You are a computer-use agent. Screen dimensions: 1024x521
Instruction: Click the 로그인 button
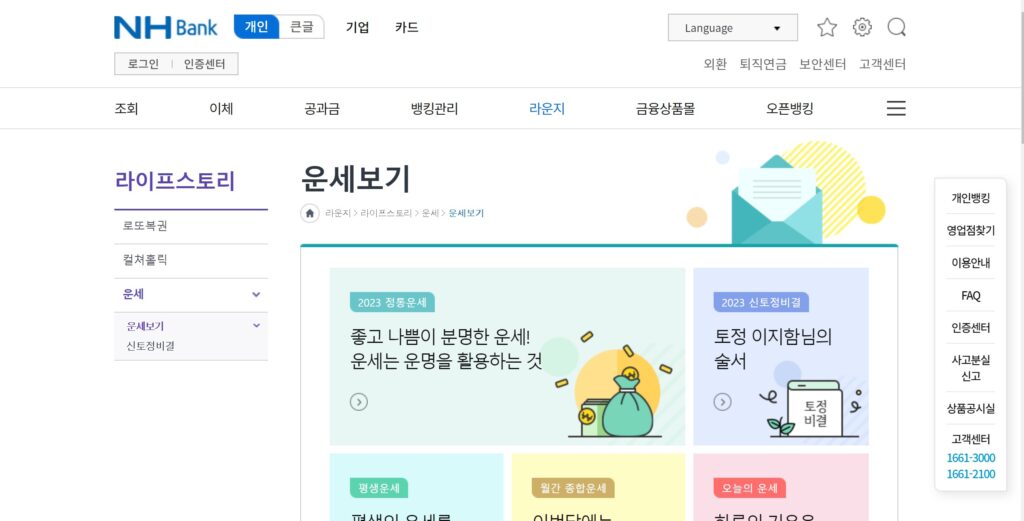click(143, 64)
